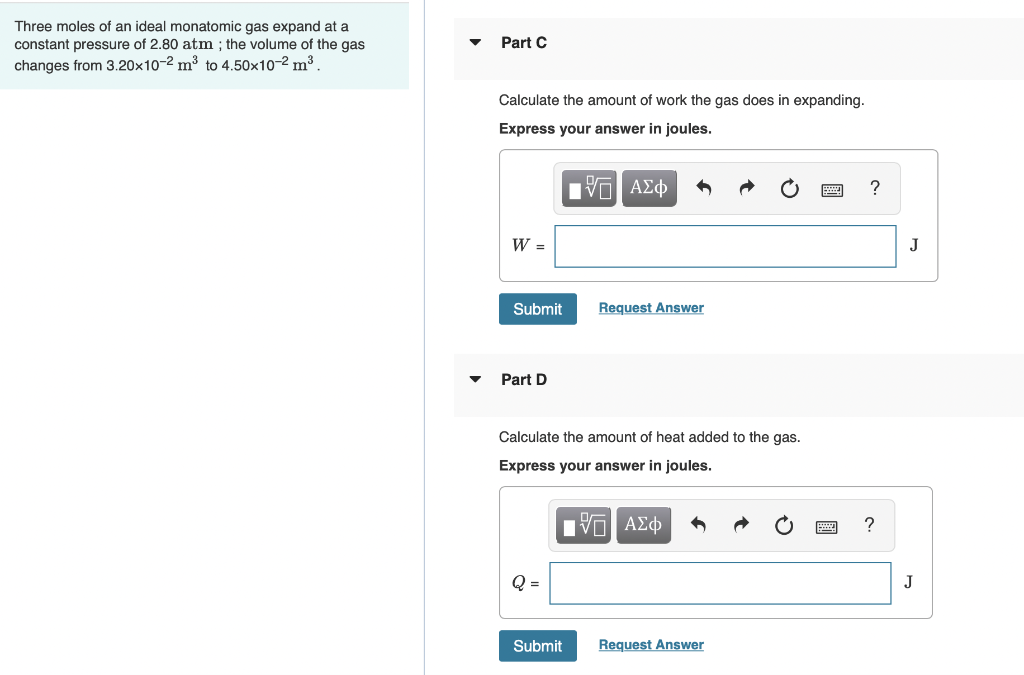This screenshot has height=675, width=1024.
Task: Collapse the Part D section
Action: 474,379
